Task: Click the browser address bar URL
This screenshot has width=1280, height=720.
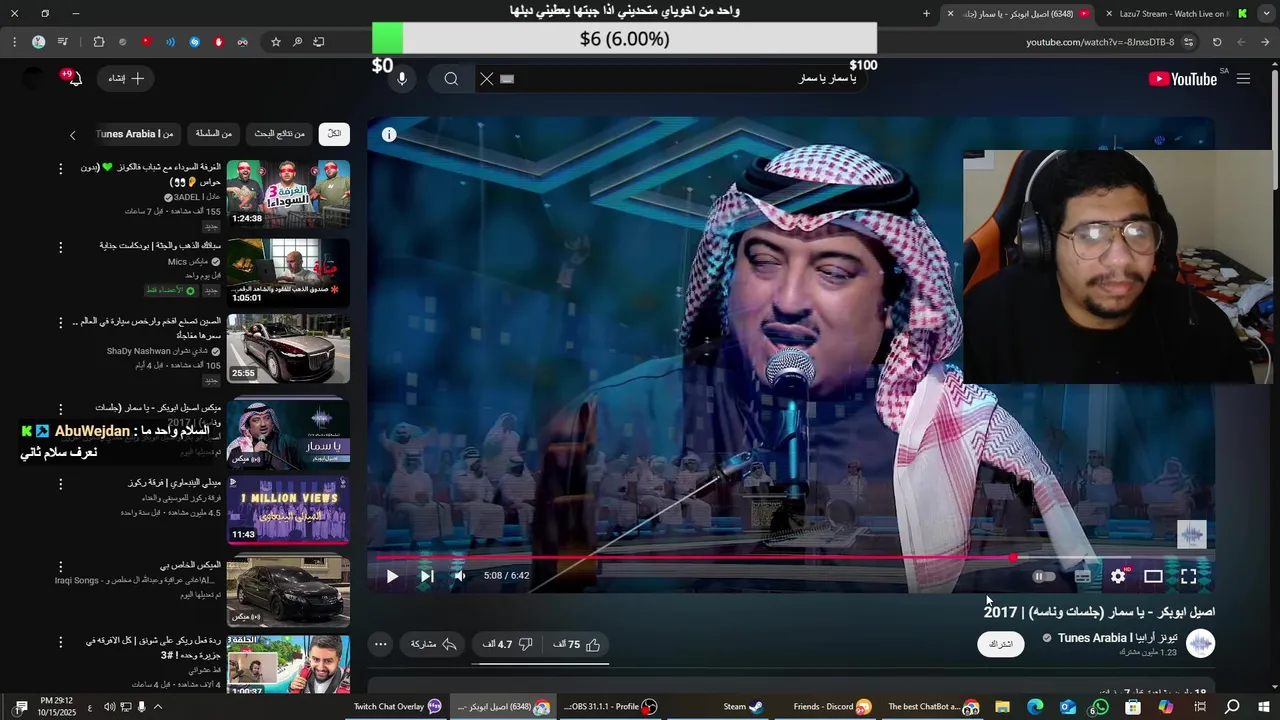Action: (x=1100, y=42)
